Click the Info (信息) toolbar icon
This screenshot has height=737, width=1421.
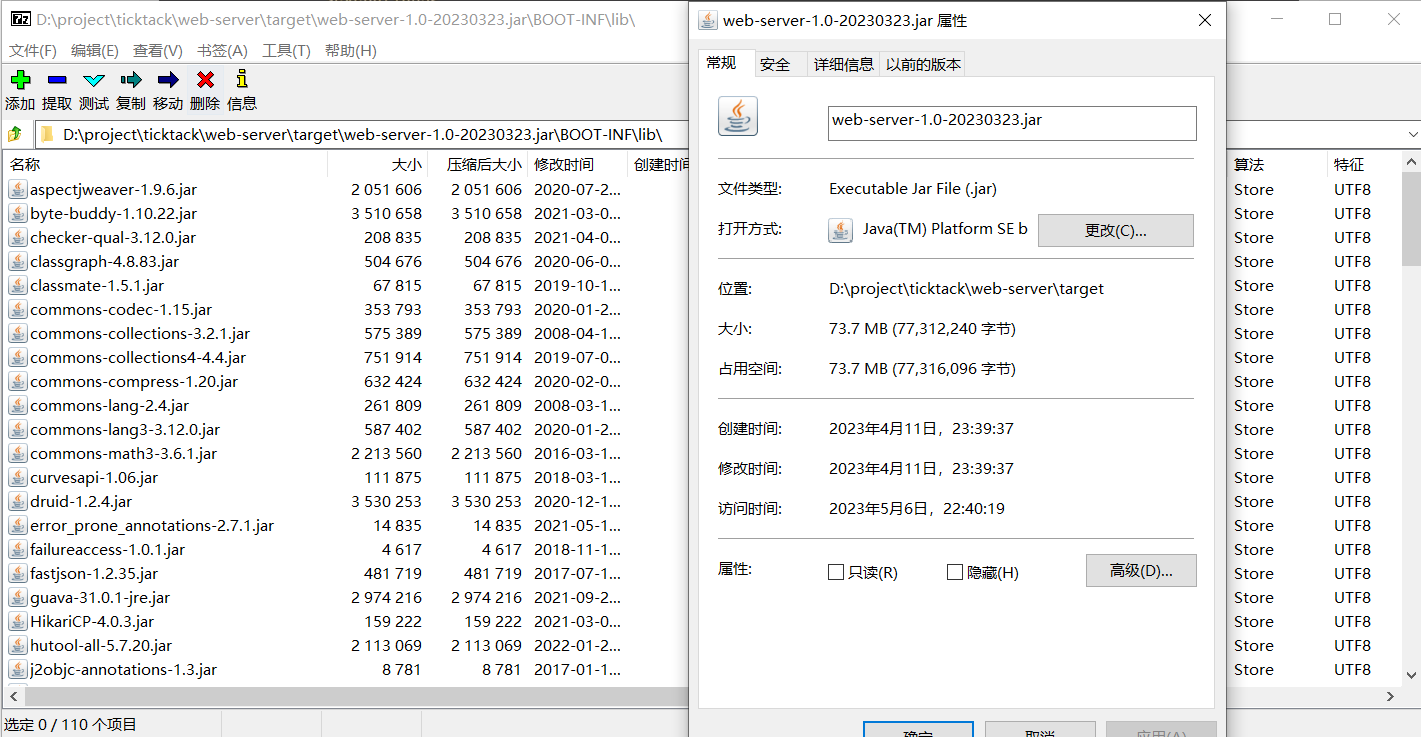pyautogui.click(x=241, y=80)
